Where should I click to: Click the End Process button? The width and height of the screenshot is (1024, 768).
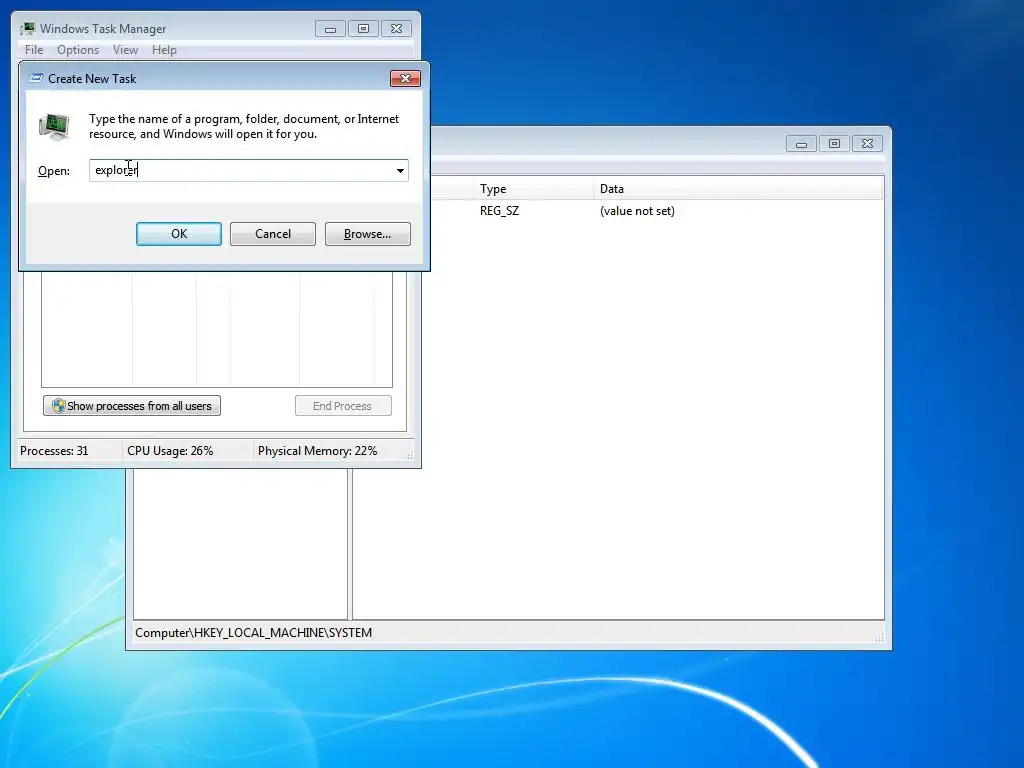click(343, 406)
